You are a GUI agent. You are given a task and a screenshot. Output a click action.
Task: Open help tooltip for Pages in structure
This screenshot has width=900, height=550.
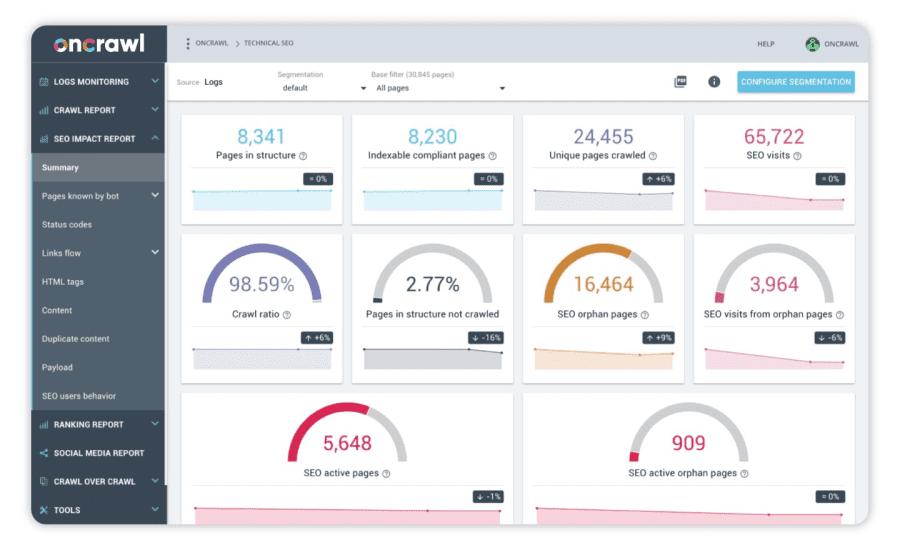pos(303,156)
